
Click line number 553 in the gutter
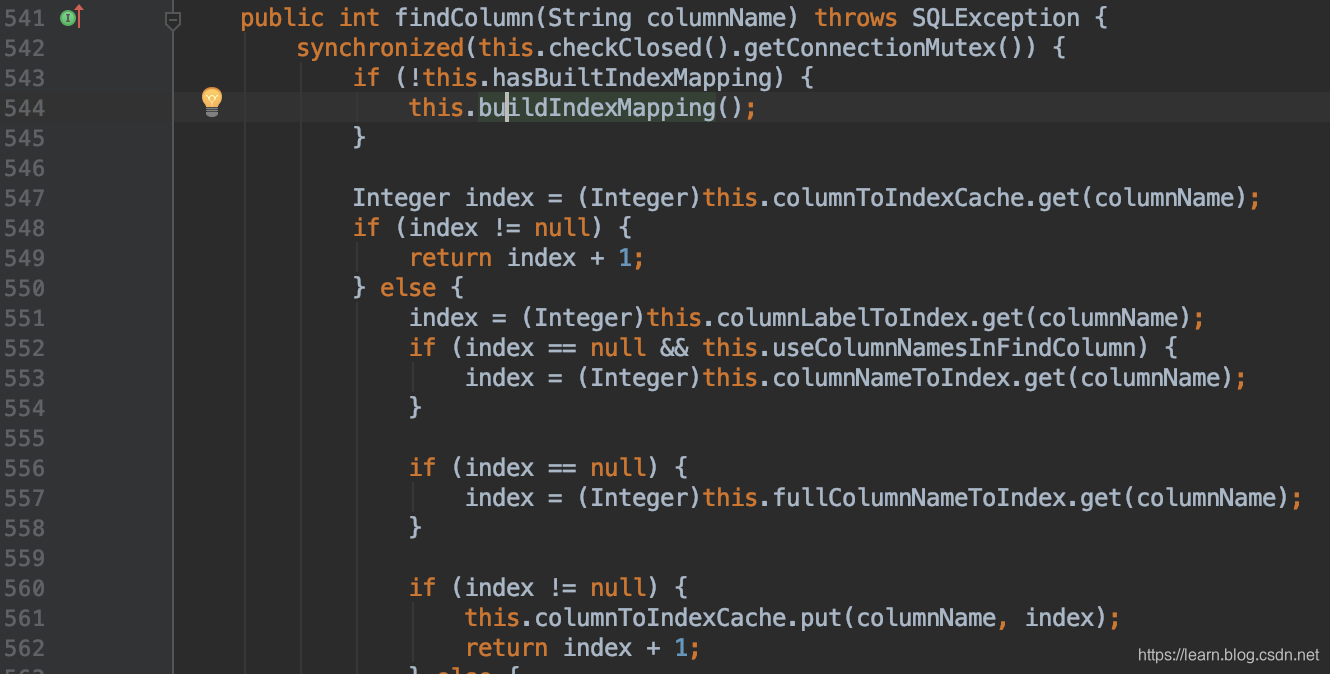pos(24,378)
